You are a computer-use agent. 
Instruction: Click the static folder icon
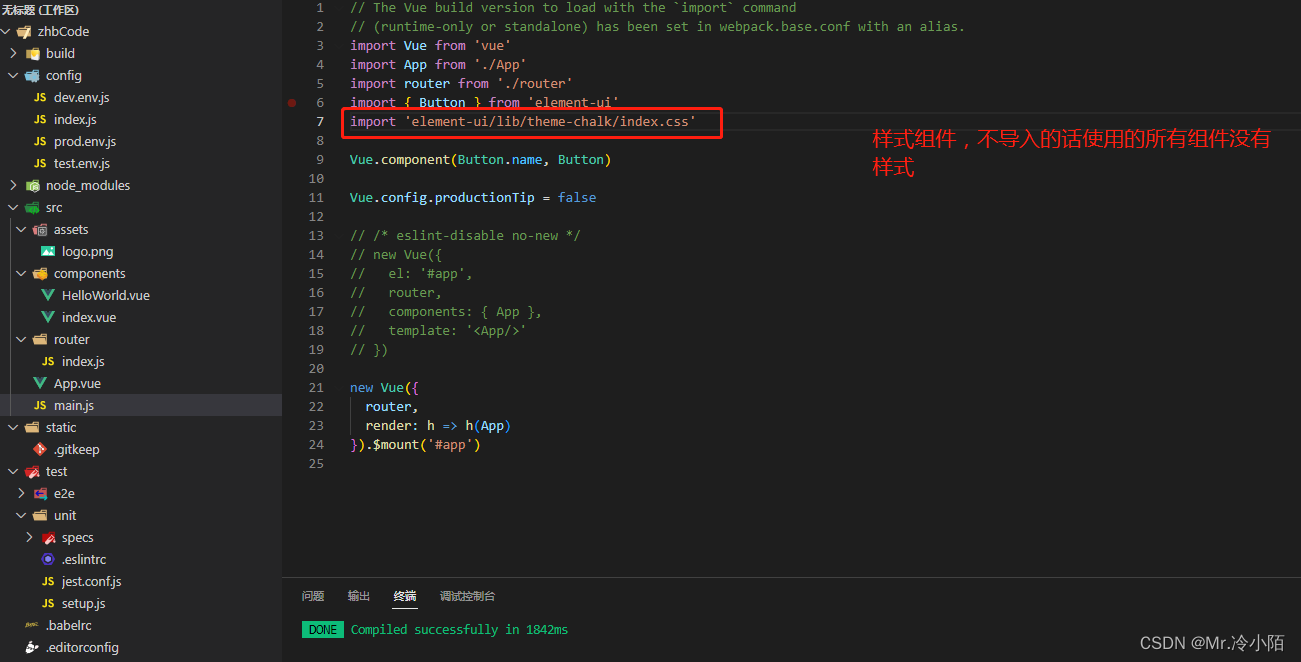pos(32,427)
